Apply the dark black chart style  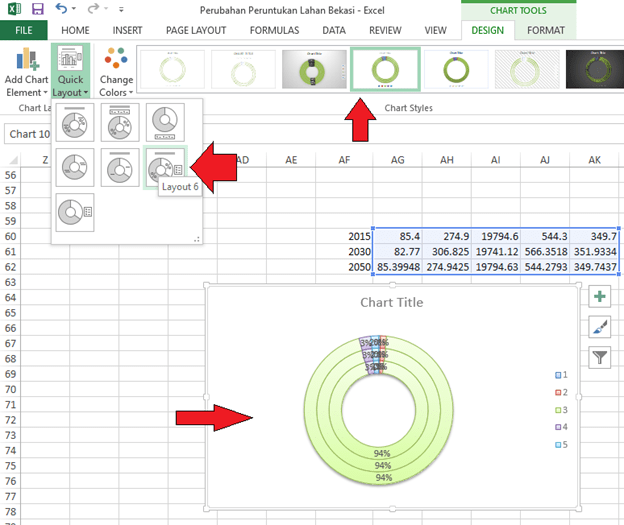point(595,70)
